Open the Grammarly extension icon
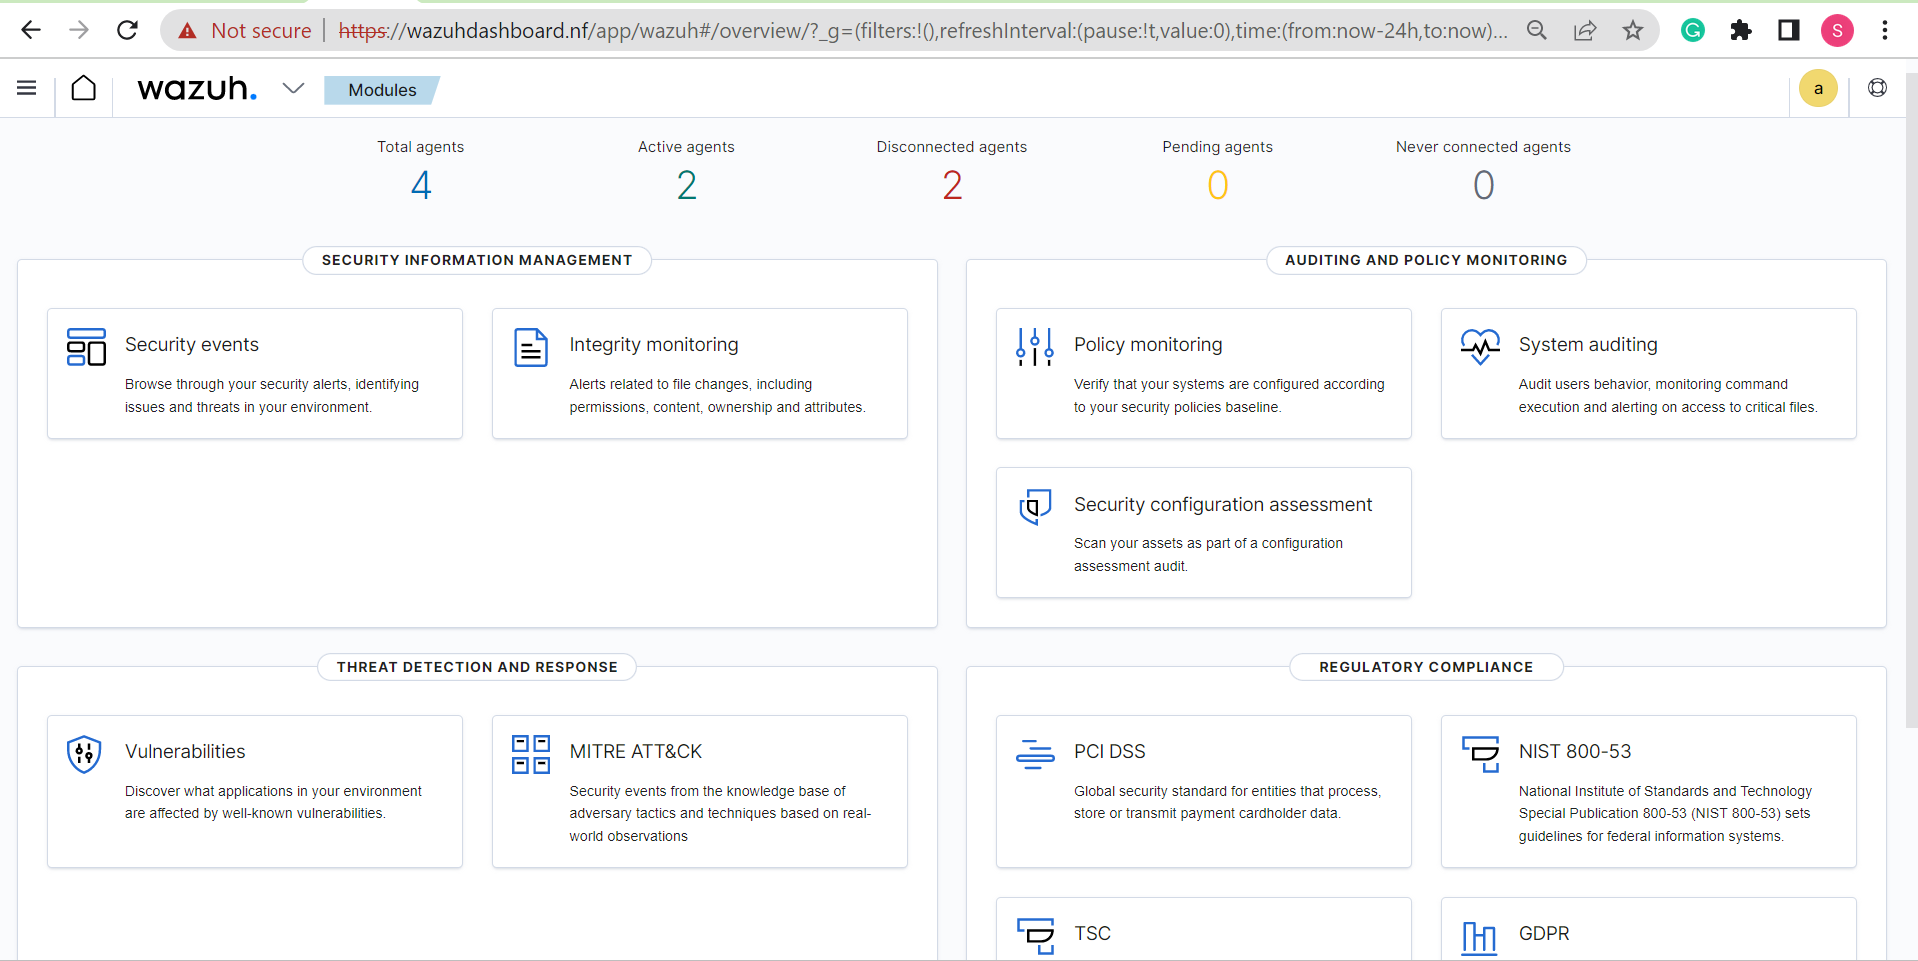Image resolution: width=1918 pixels, height=961 pixels. tap(1693, 31)
